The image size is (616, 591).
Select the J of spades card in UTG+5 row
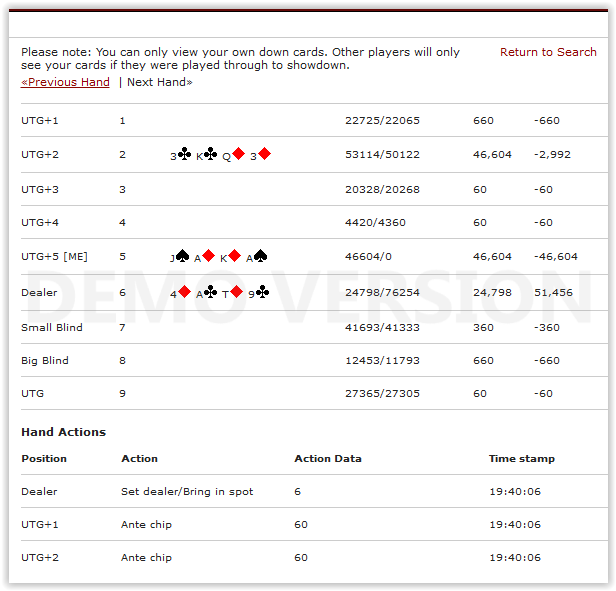coord(180,257)
